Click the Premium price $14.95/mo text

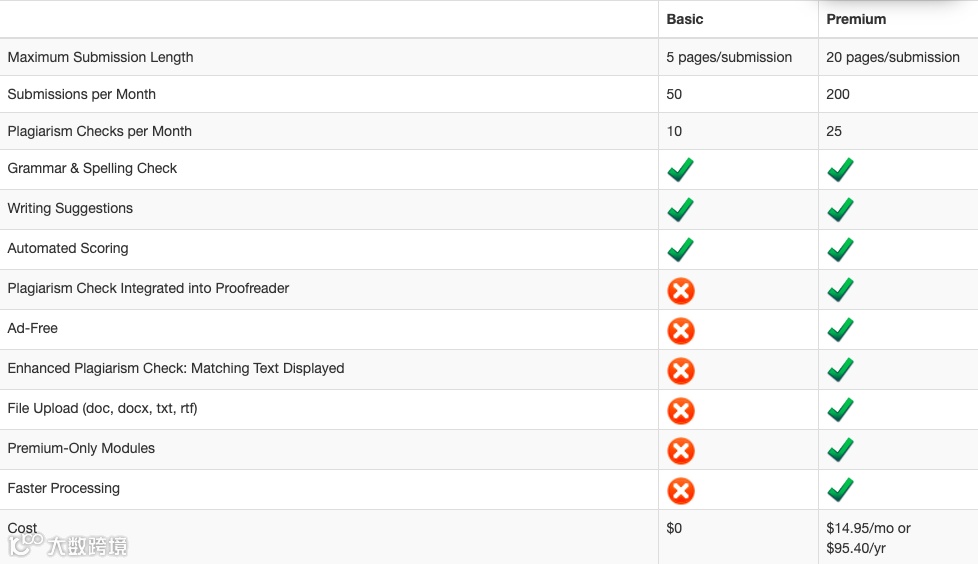tap(868, 528)
